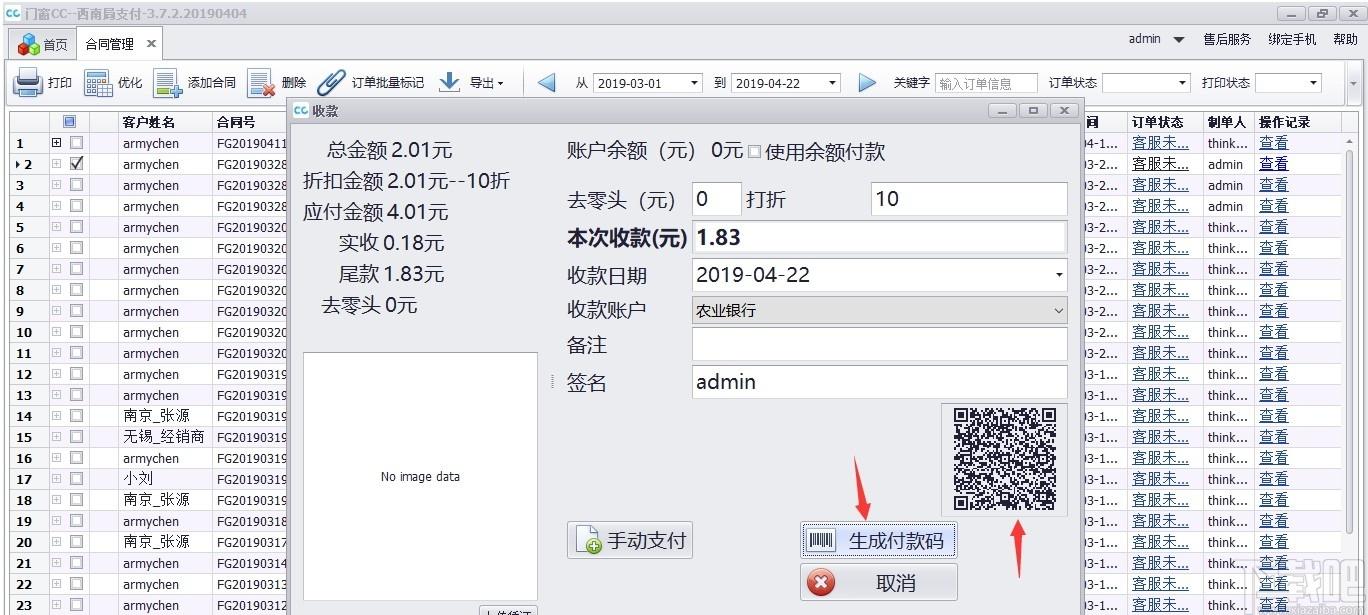
Task: Click the 客服未 status link in row 12
Action: click(1160, 374)
